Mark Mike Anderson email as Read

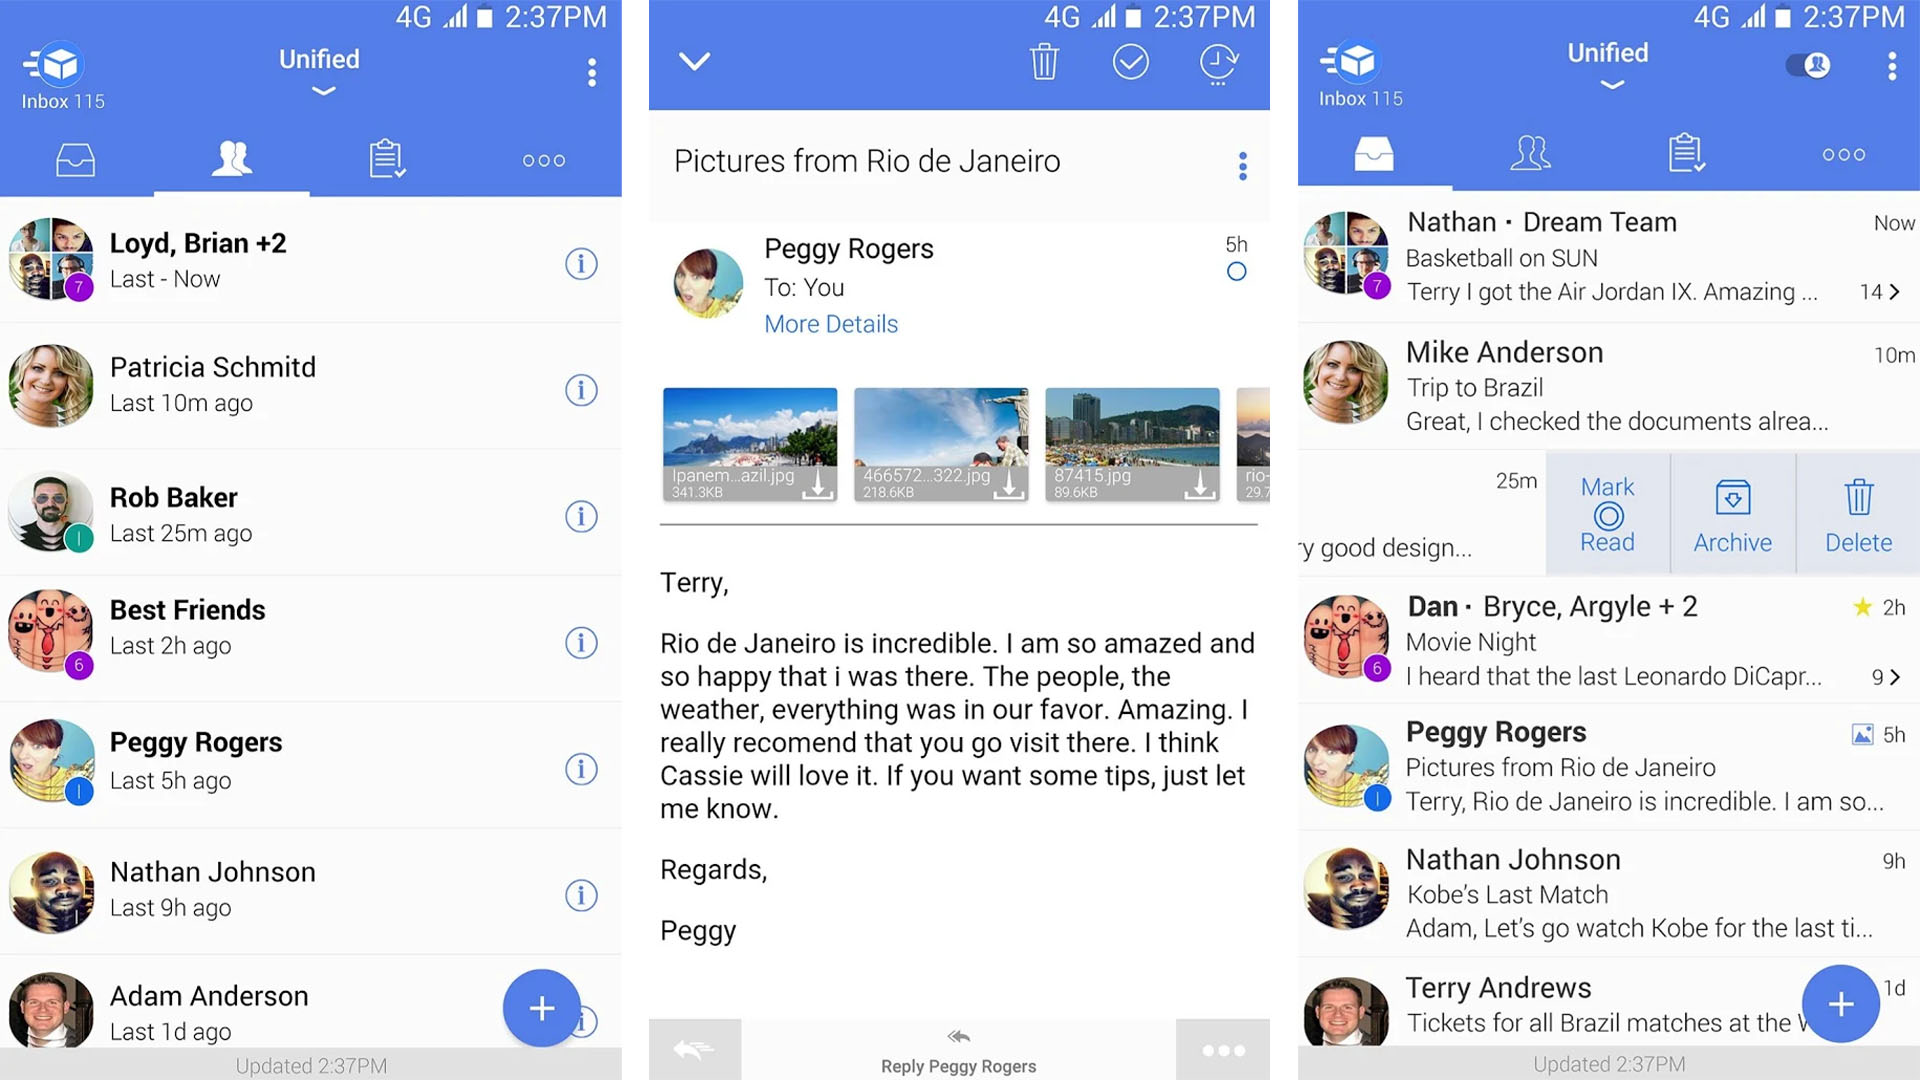tap(1605, 512)
